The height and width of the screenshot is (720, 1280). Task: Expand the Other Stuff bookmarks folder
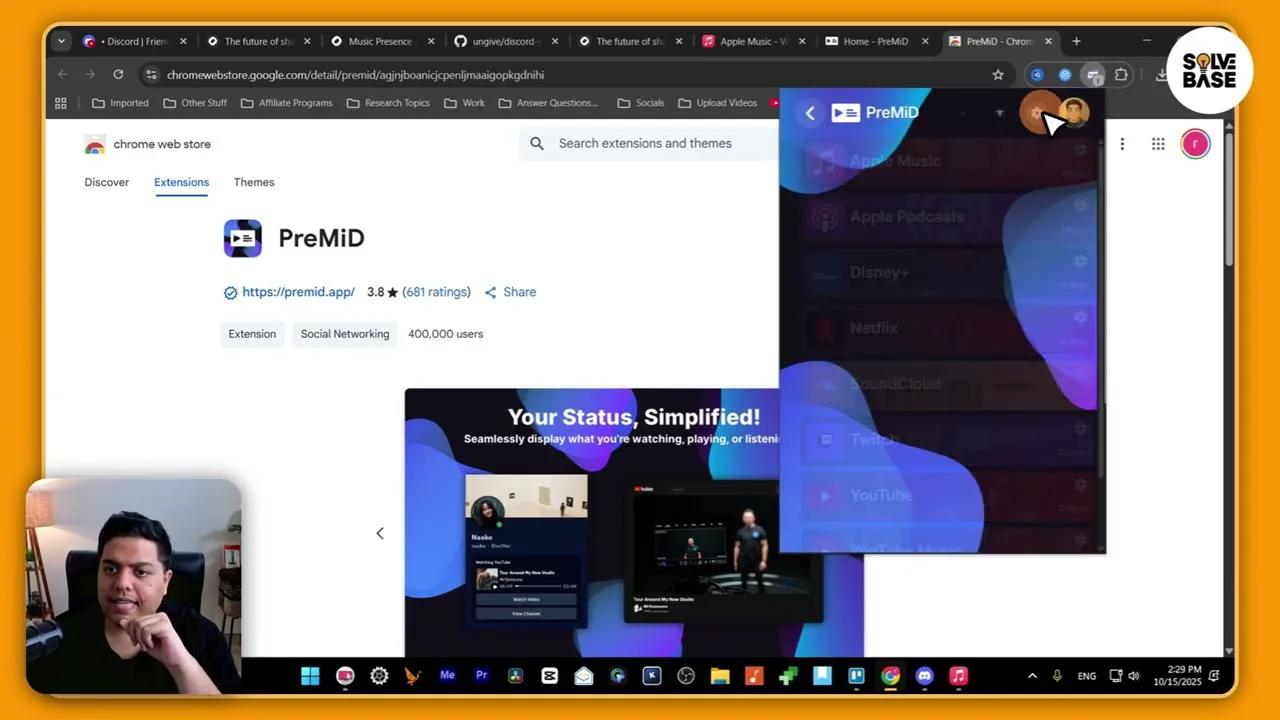pyautogui.click(x=204, y=102)
